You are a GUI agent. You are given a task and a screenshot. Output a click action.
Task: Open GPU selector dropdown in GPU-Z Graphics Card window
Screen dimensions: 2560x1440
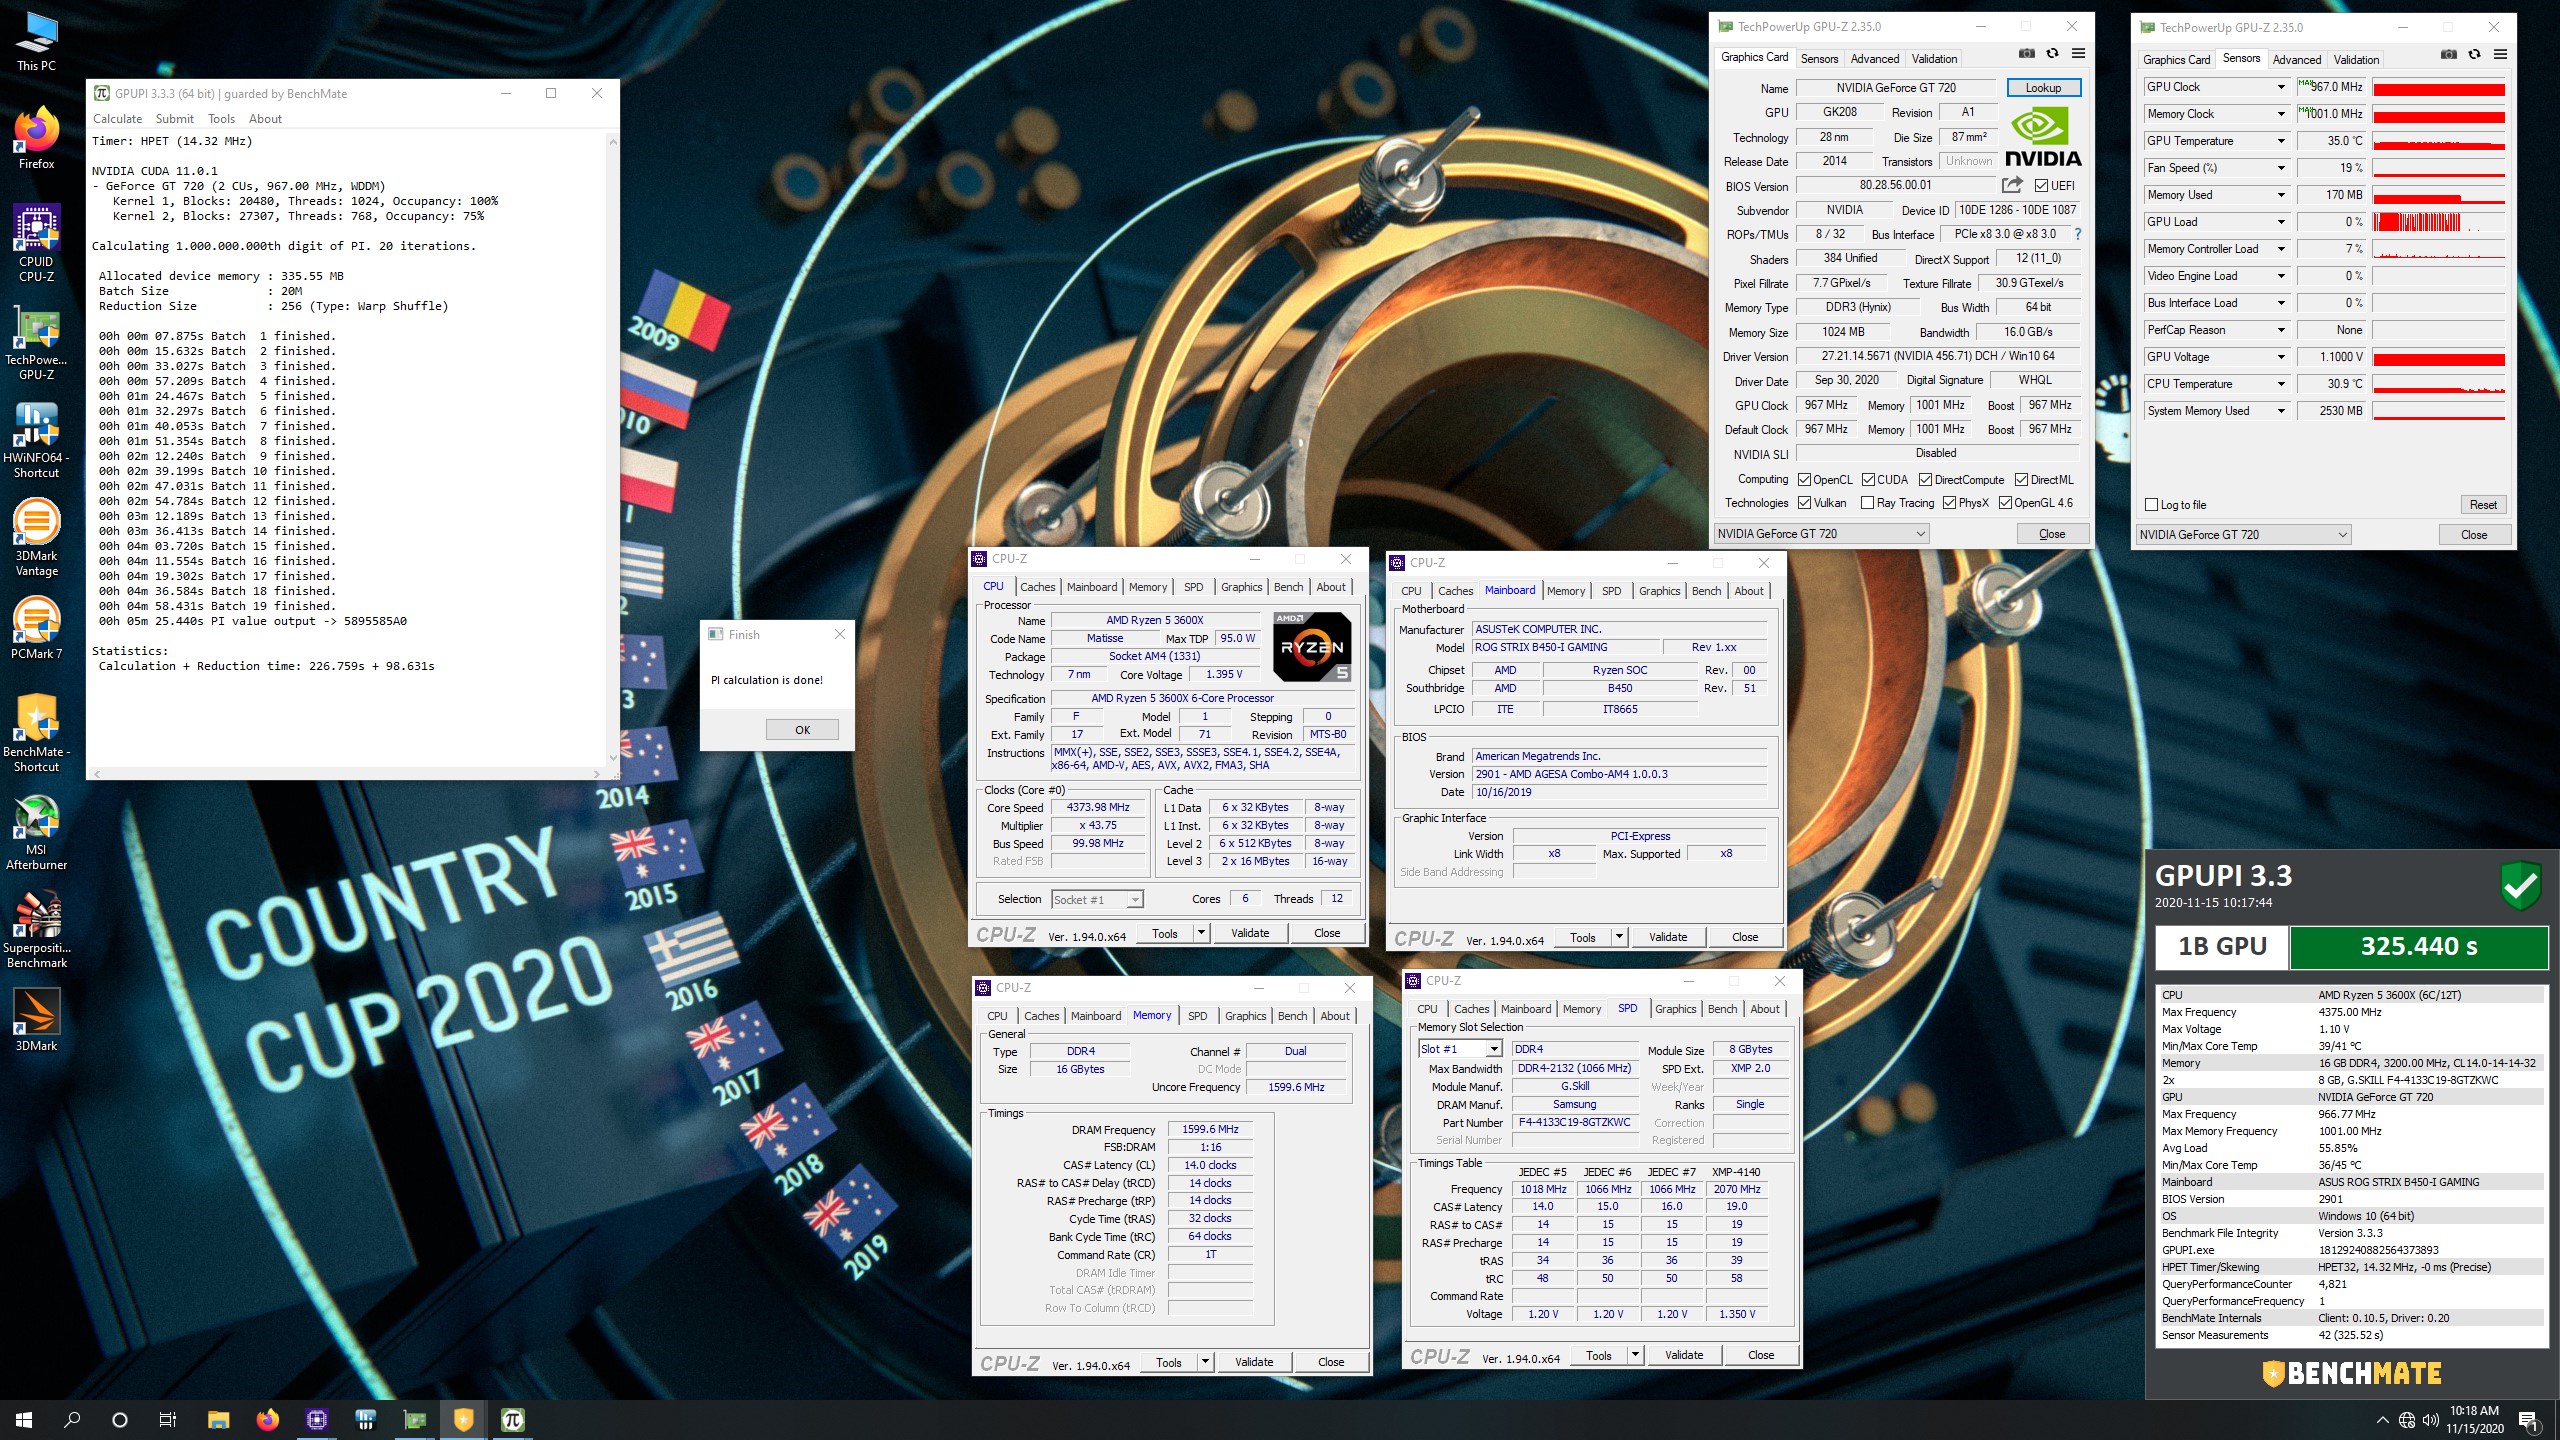1821,534
